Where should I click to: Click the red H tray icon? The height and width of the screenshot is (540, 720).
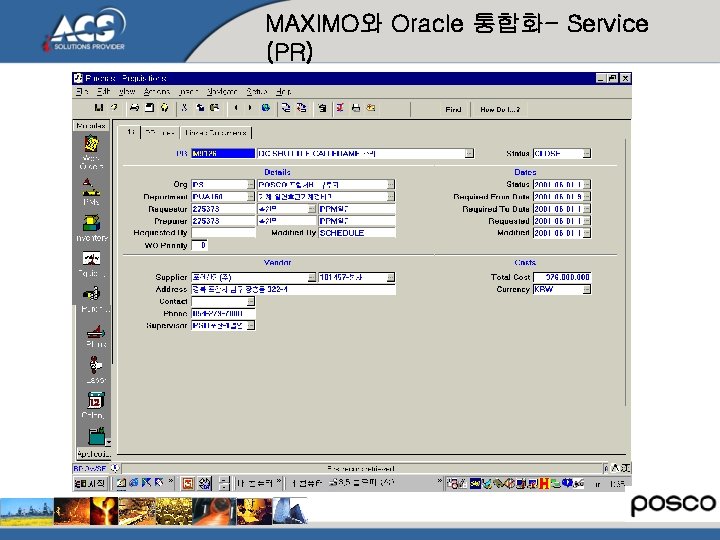[544, 483]
